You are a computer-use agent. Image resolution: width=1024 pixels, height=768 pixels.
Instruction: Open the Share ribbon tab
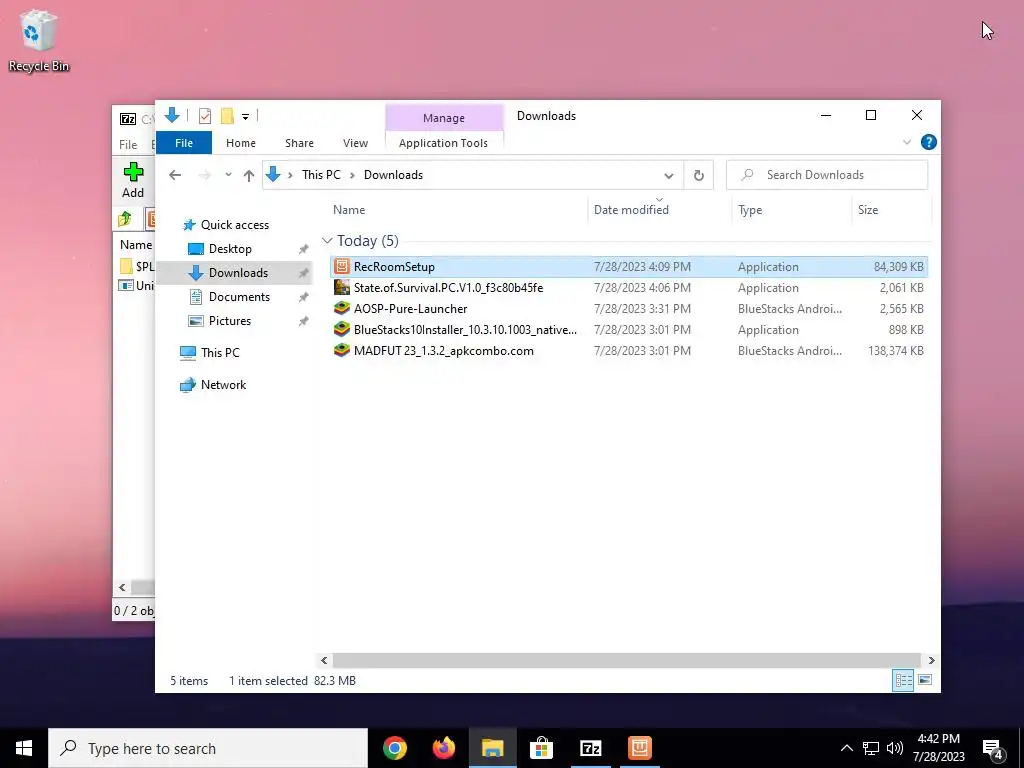point(299,142)
